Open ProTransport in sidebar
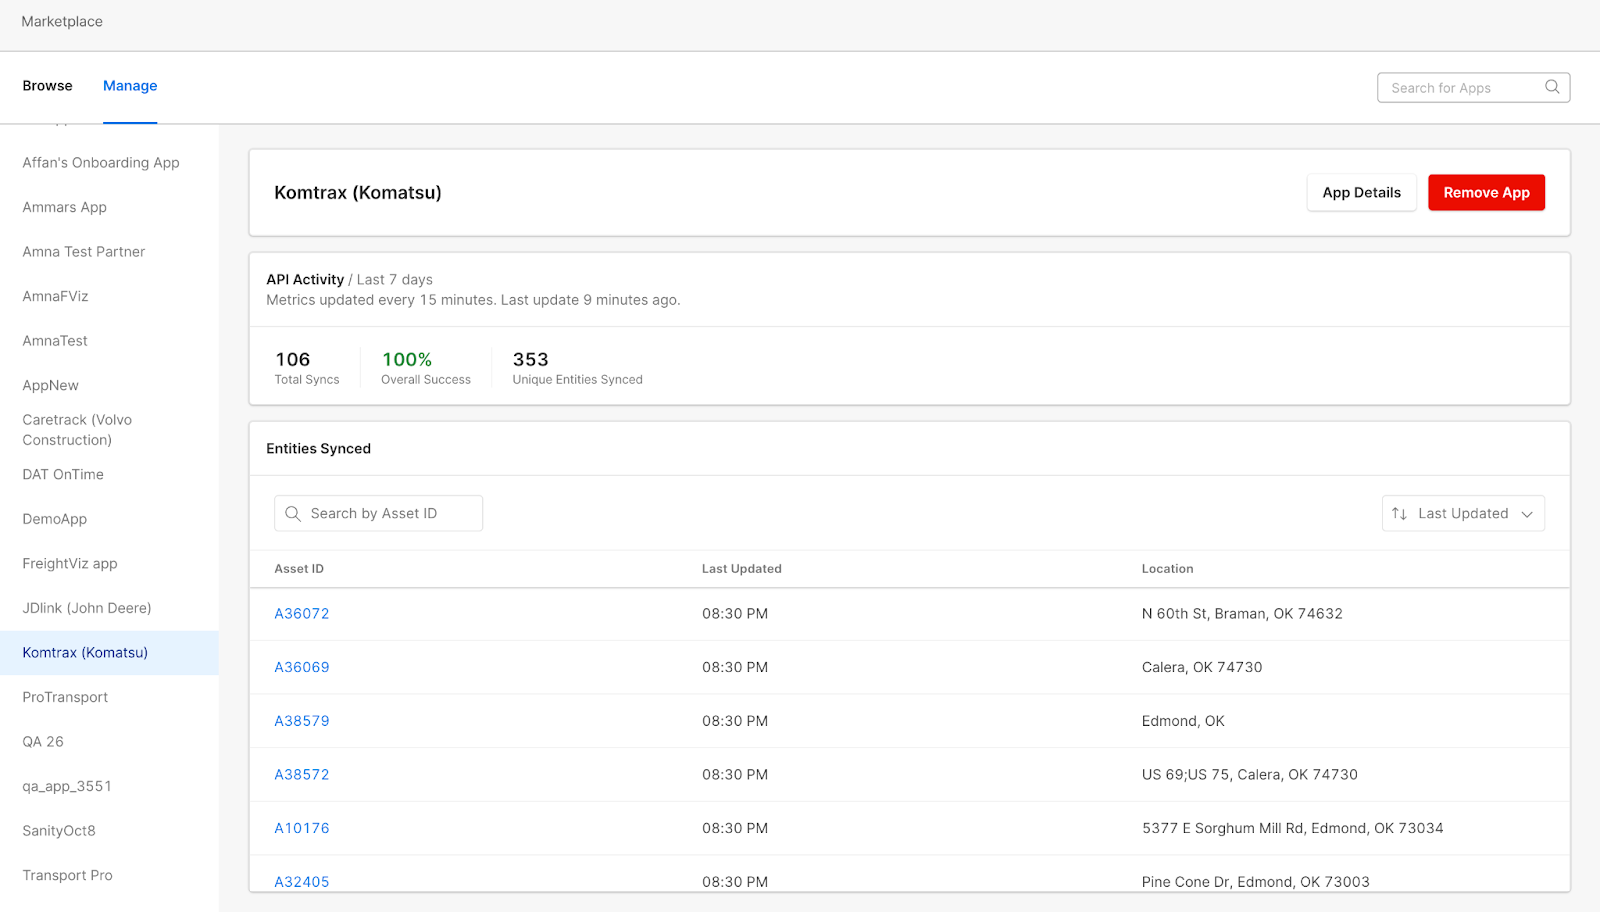 click(65, 697)
